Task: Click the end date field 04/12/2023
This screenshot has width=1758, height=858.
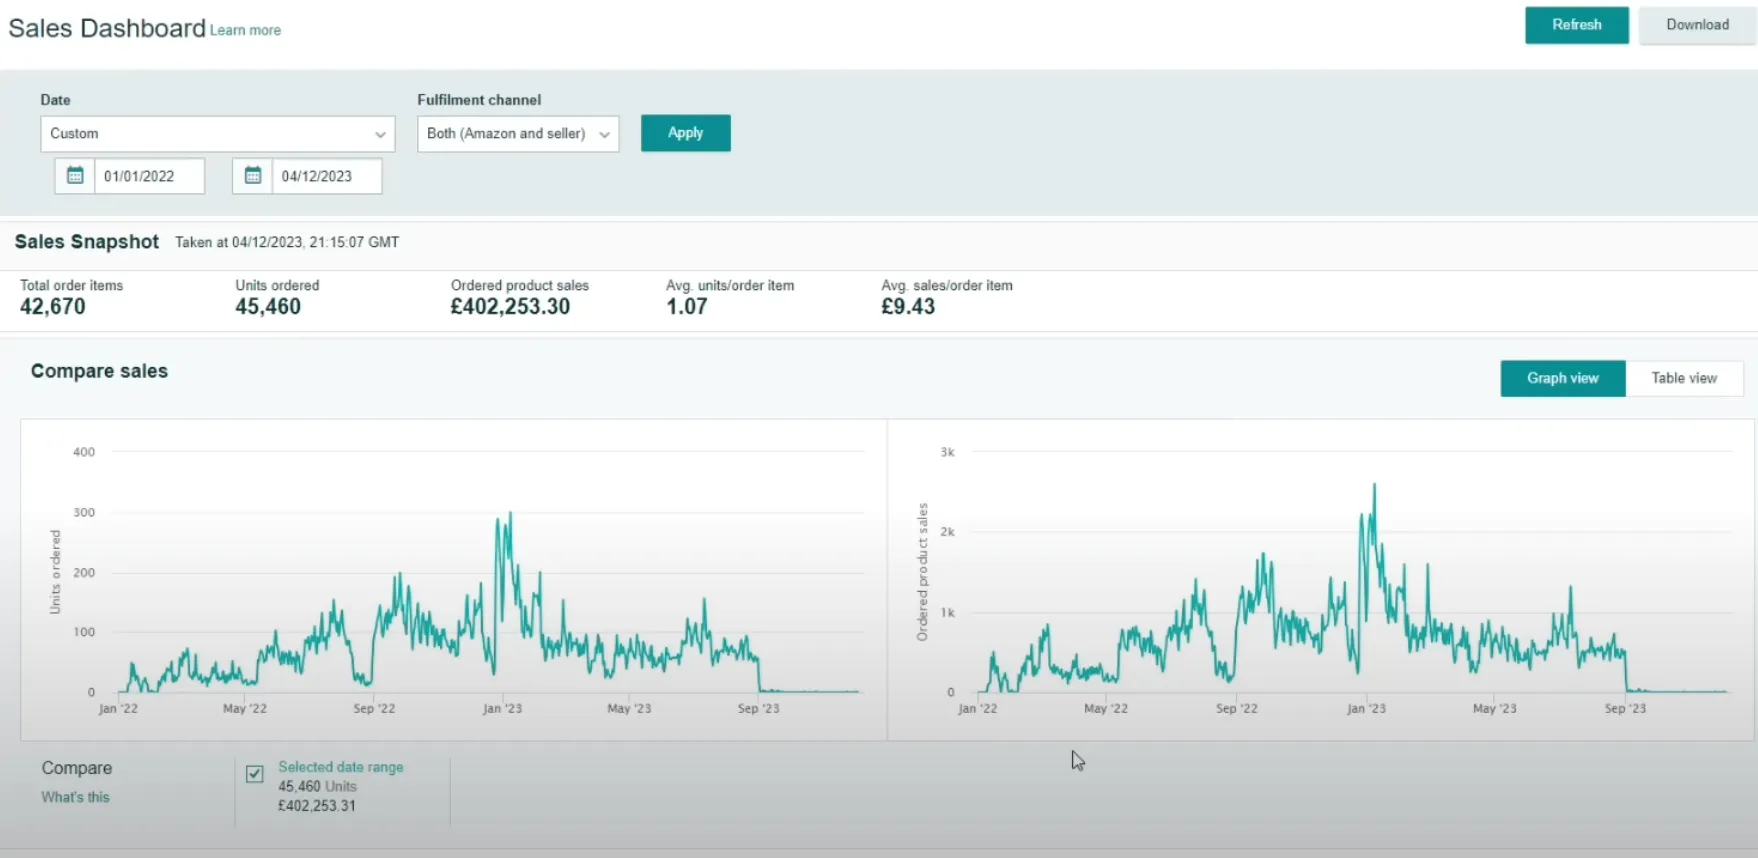Action: tap(327, 176)
